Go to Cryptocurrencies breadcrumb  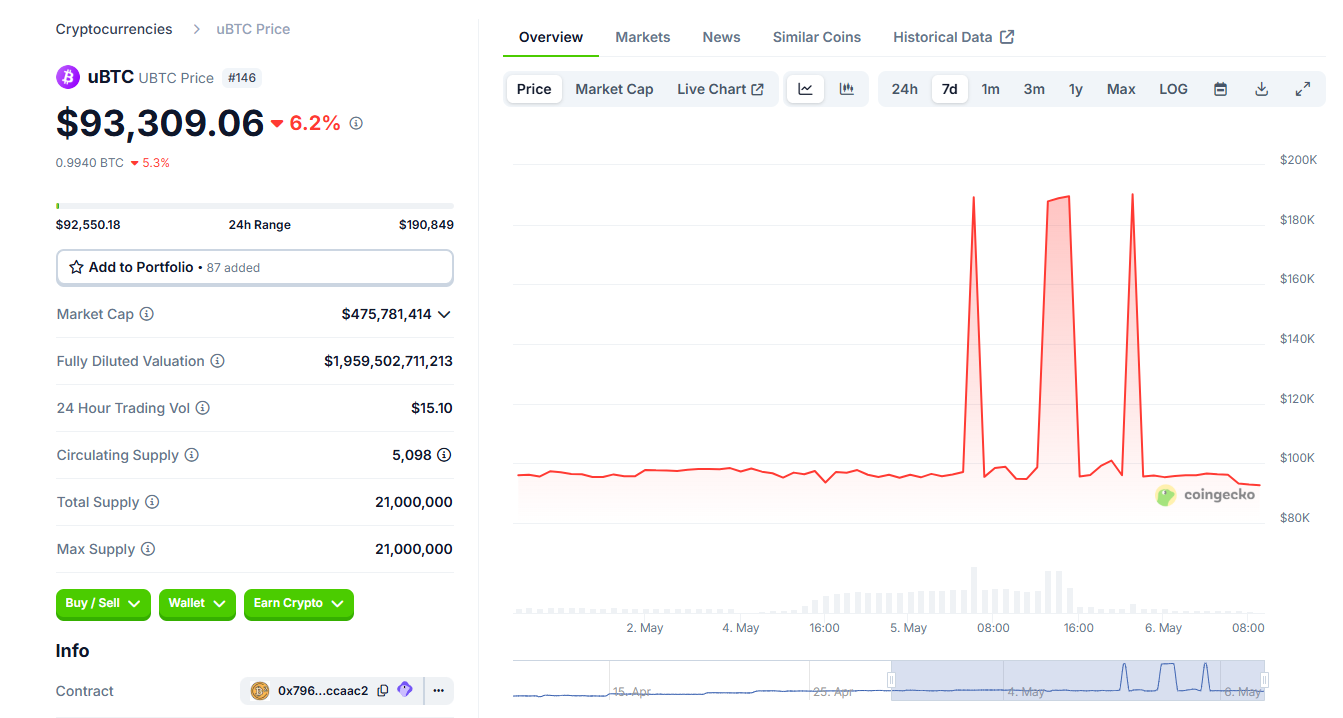114,29
